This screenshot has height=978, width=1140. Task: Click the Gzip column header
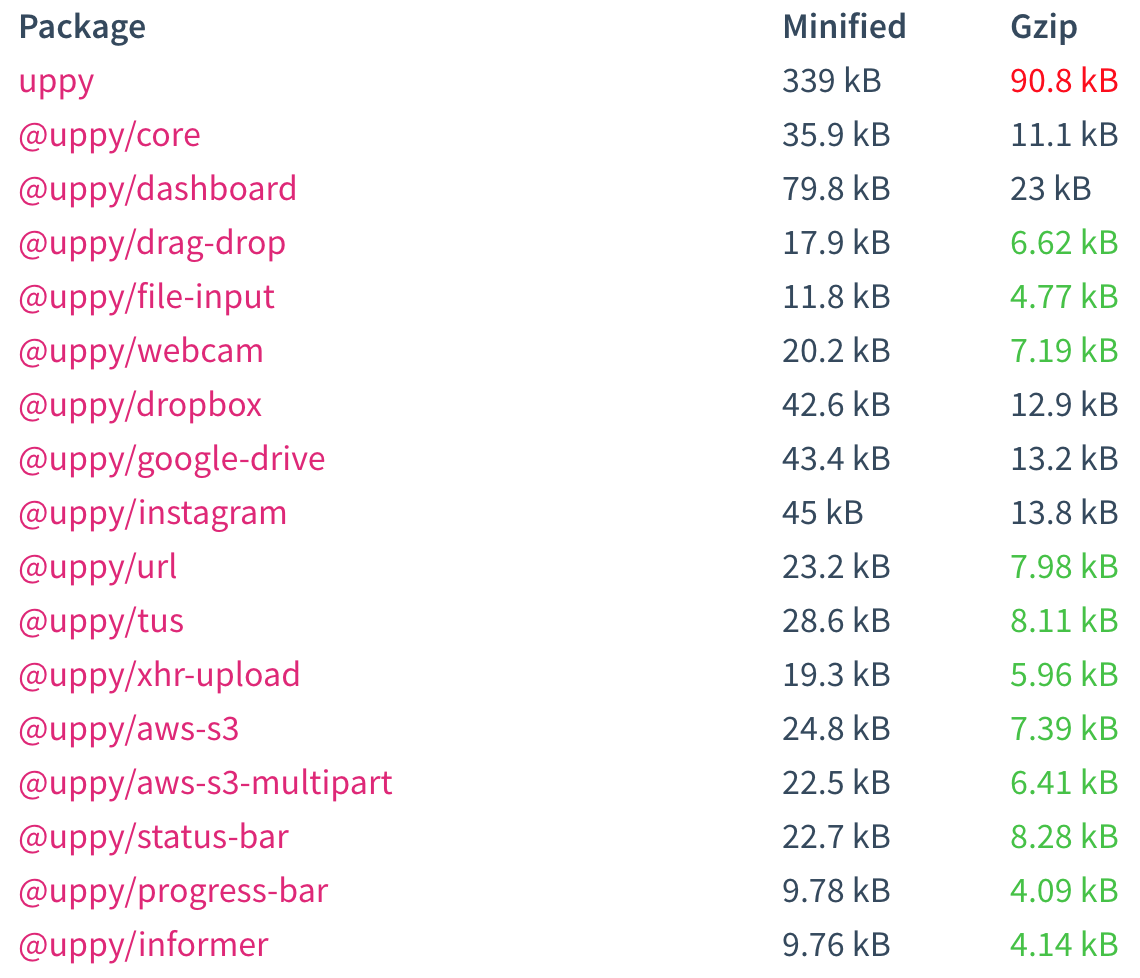tap(1043, 28)
